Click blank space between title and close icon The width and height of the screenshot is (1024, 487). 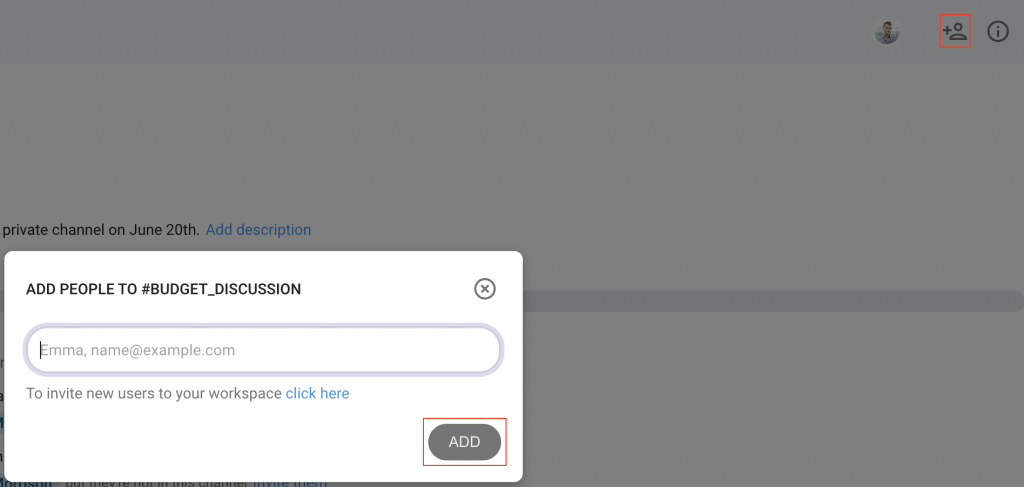tap(387, 289)
